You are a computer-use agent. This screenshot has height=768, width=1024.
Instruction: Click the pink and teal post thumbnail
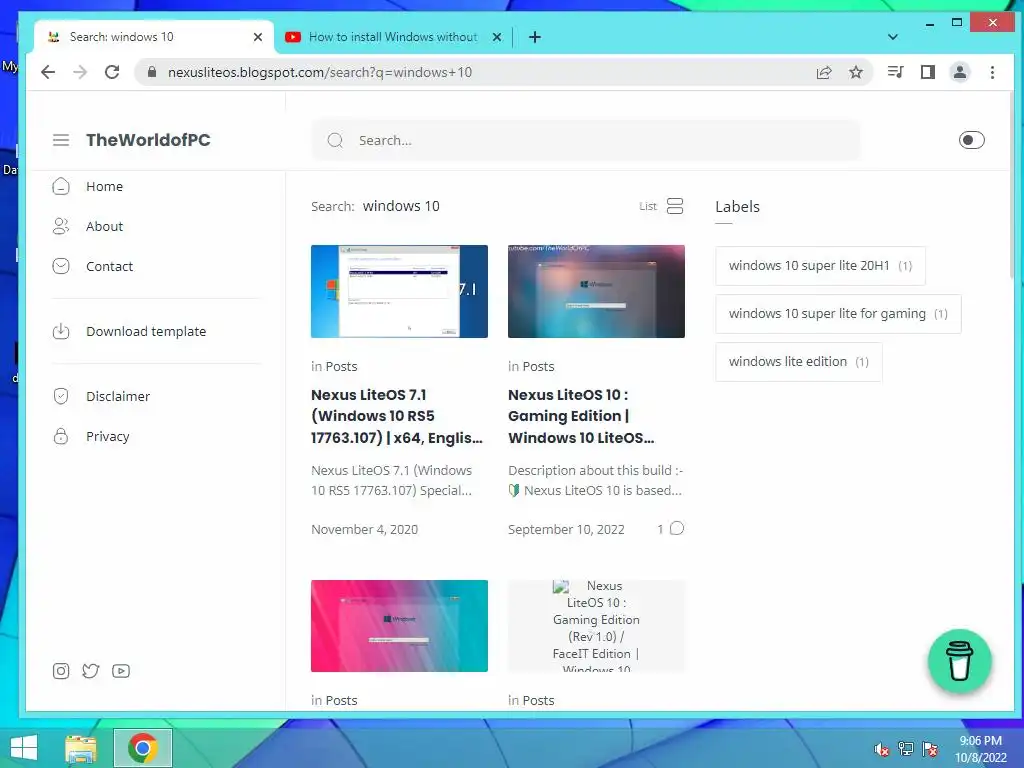(x=399, y=626)
